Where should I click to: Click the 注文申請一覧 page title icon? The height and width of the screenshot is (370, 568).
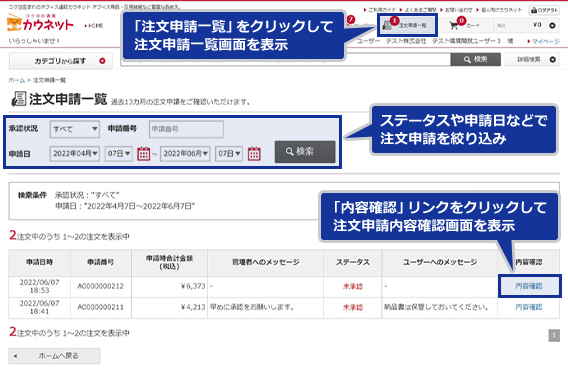pyautogui.click(x=19, y=99)
